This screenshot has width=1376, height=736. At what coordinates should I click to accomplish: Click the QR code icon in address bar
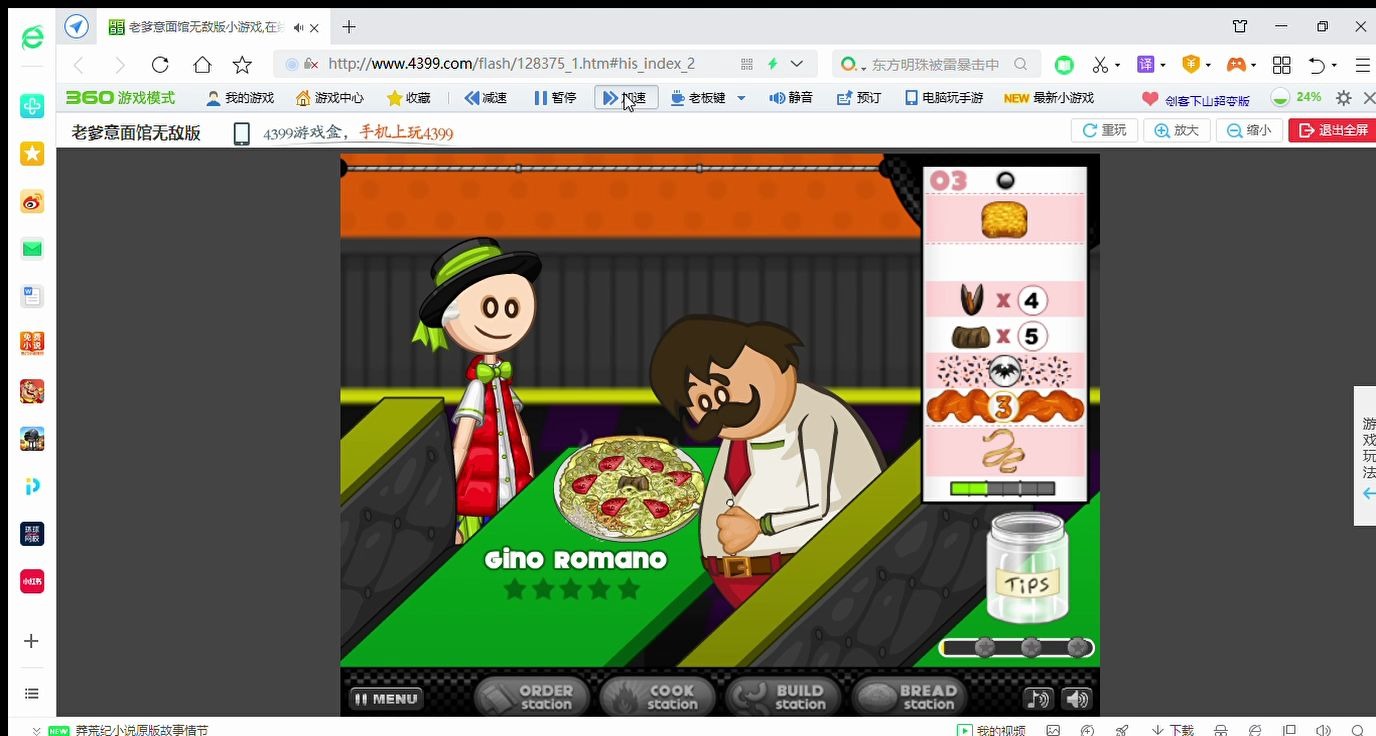746,64
